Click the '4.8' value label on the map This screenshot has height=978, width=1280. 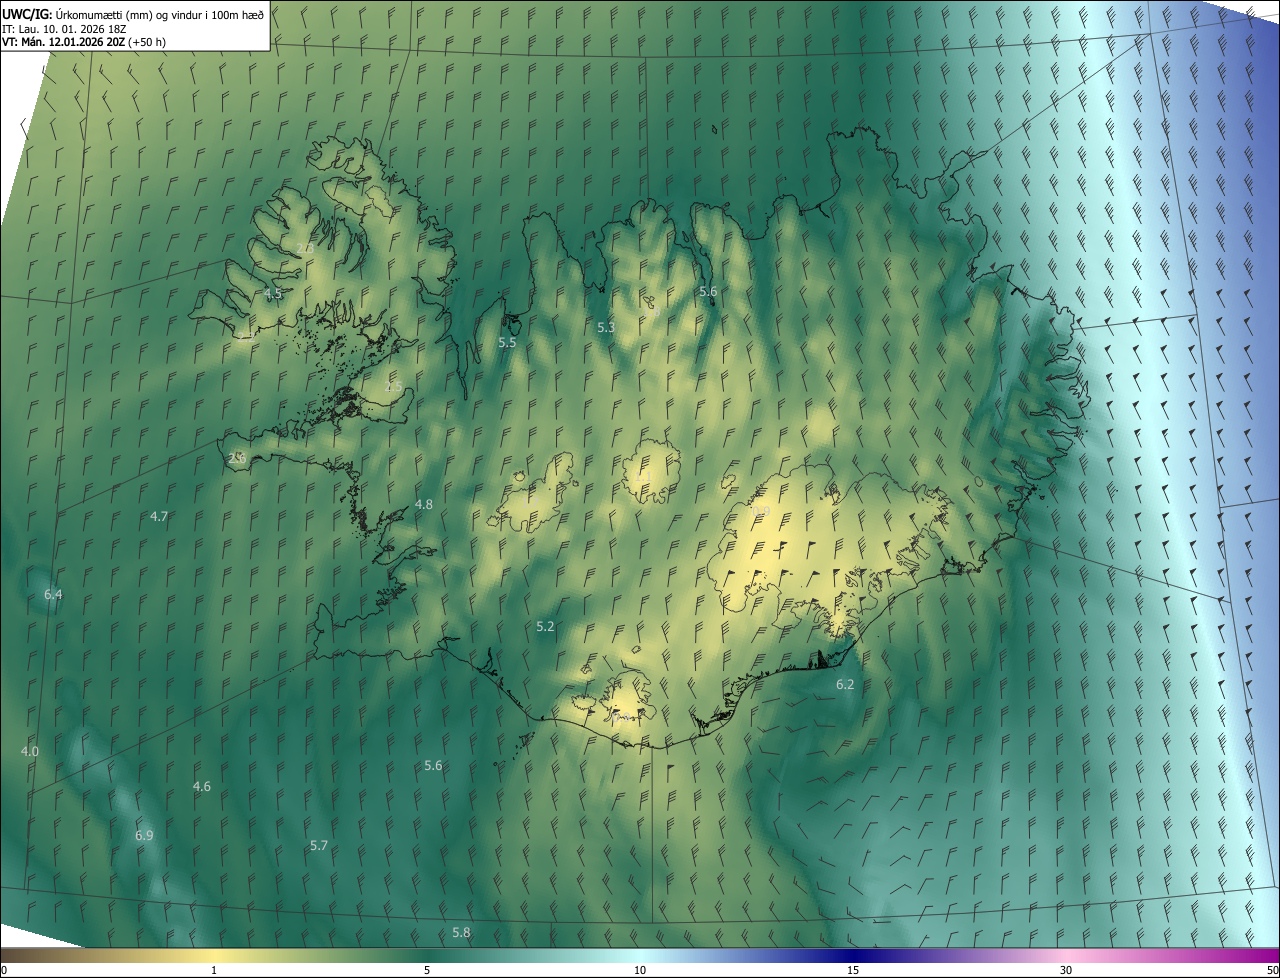click(x=424, y=505)
